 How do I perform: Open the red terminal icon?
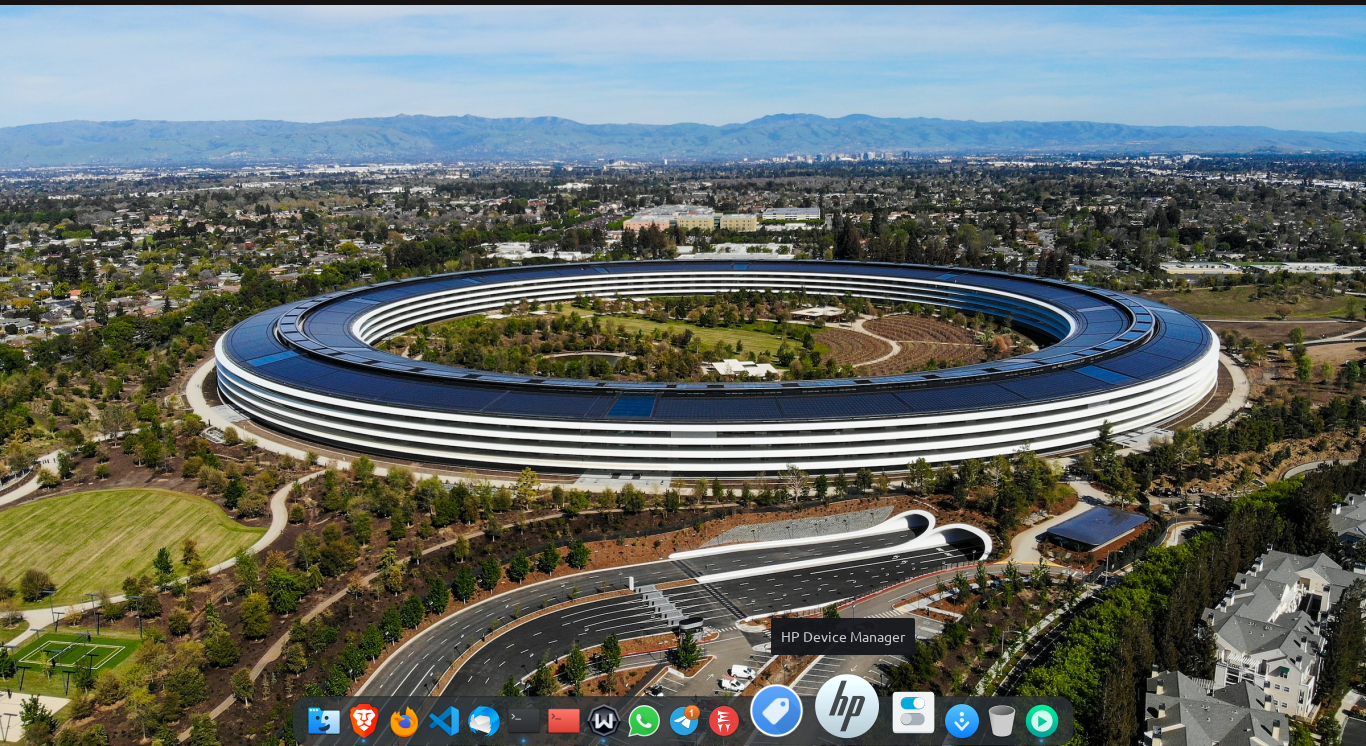coord(564,720)
